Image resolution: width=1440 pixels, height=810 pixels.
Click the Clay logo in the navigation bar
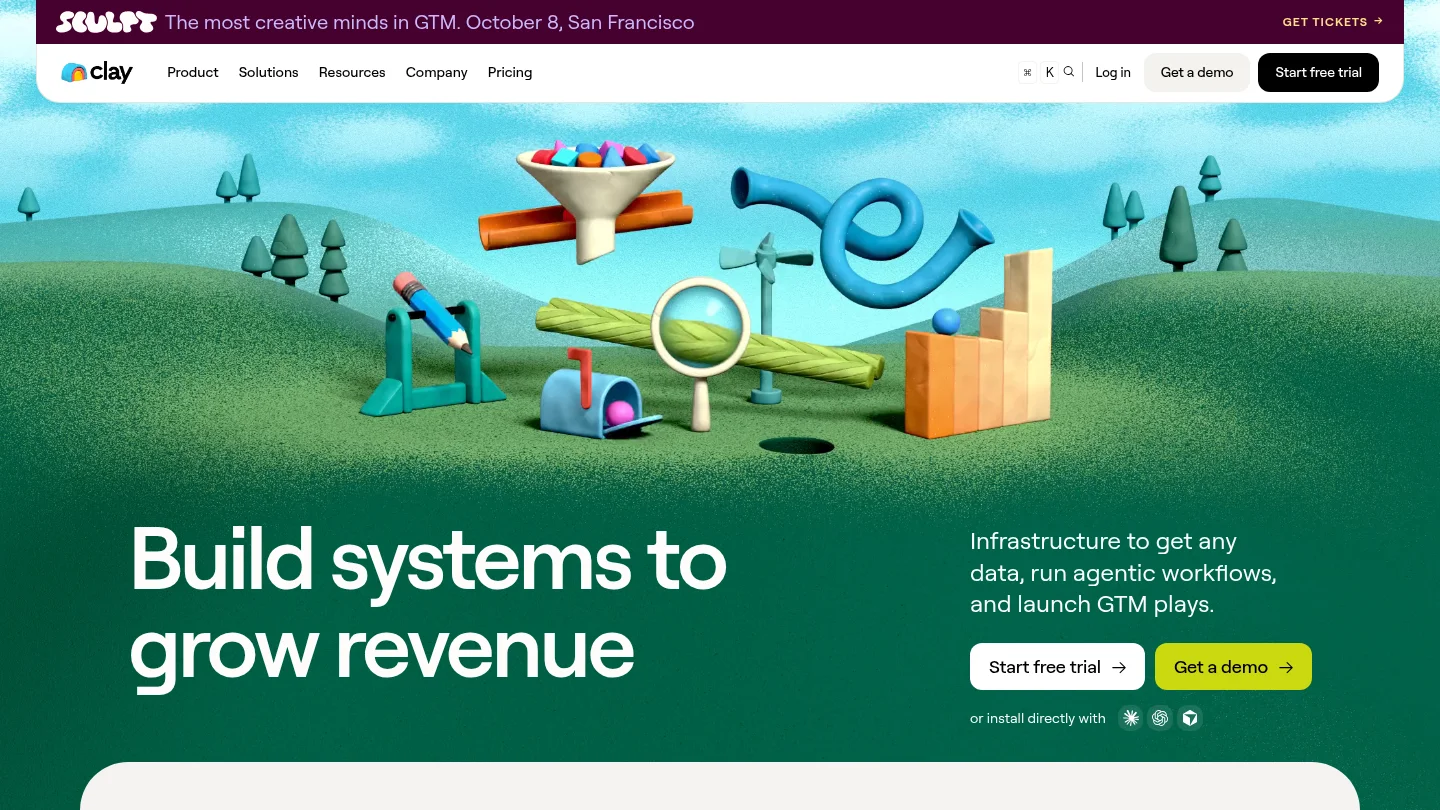point(97,72)
